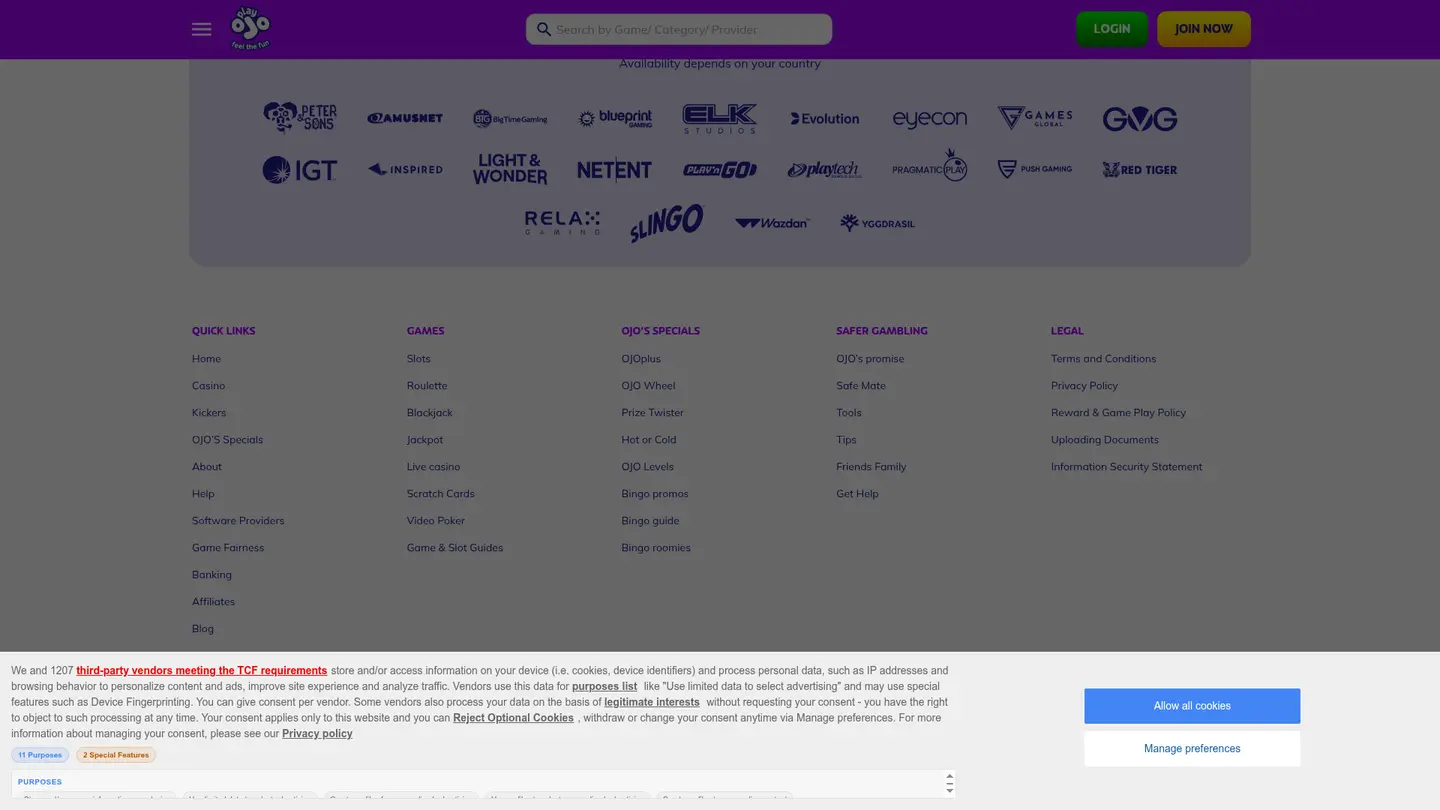Open the Hot or Cold link

click(649, 440)
